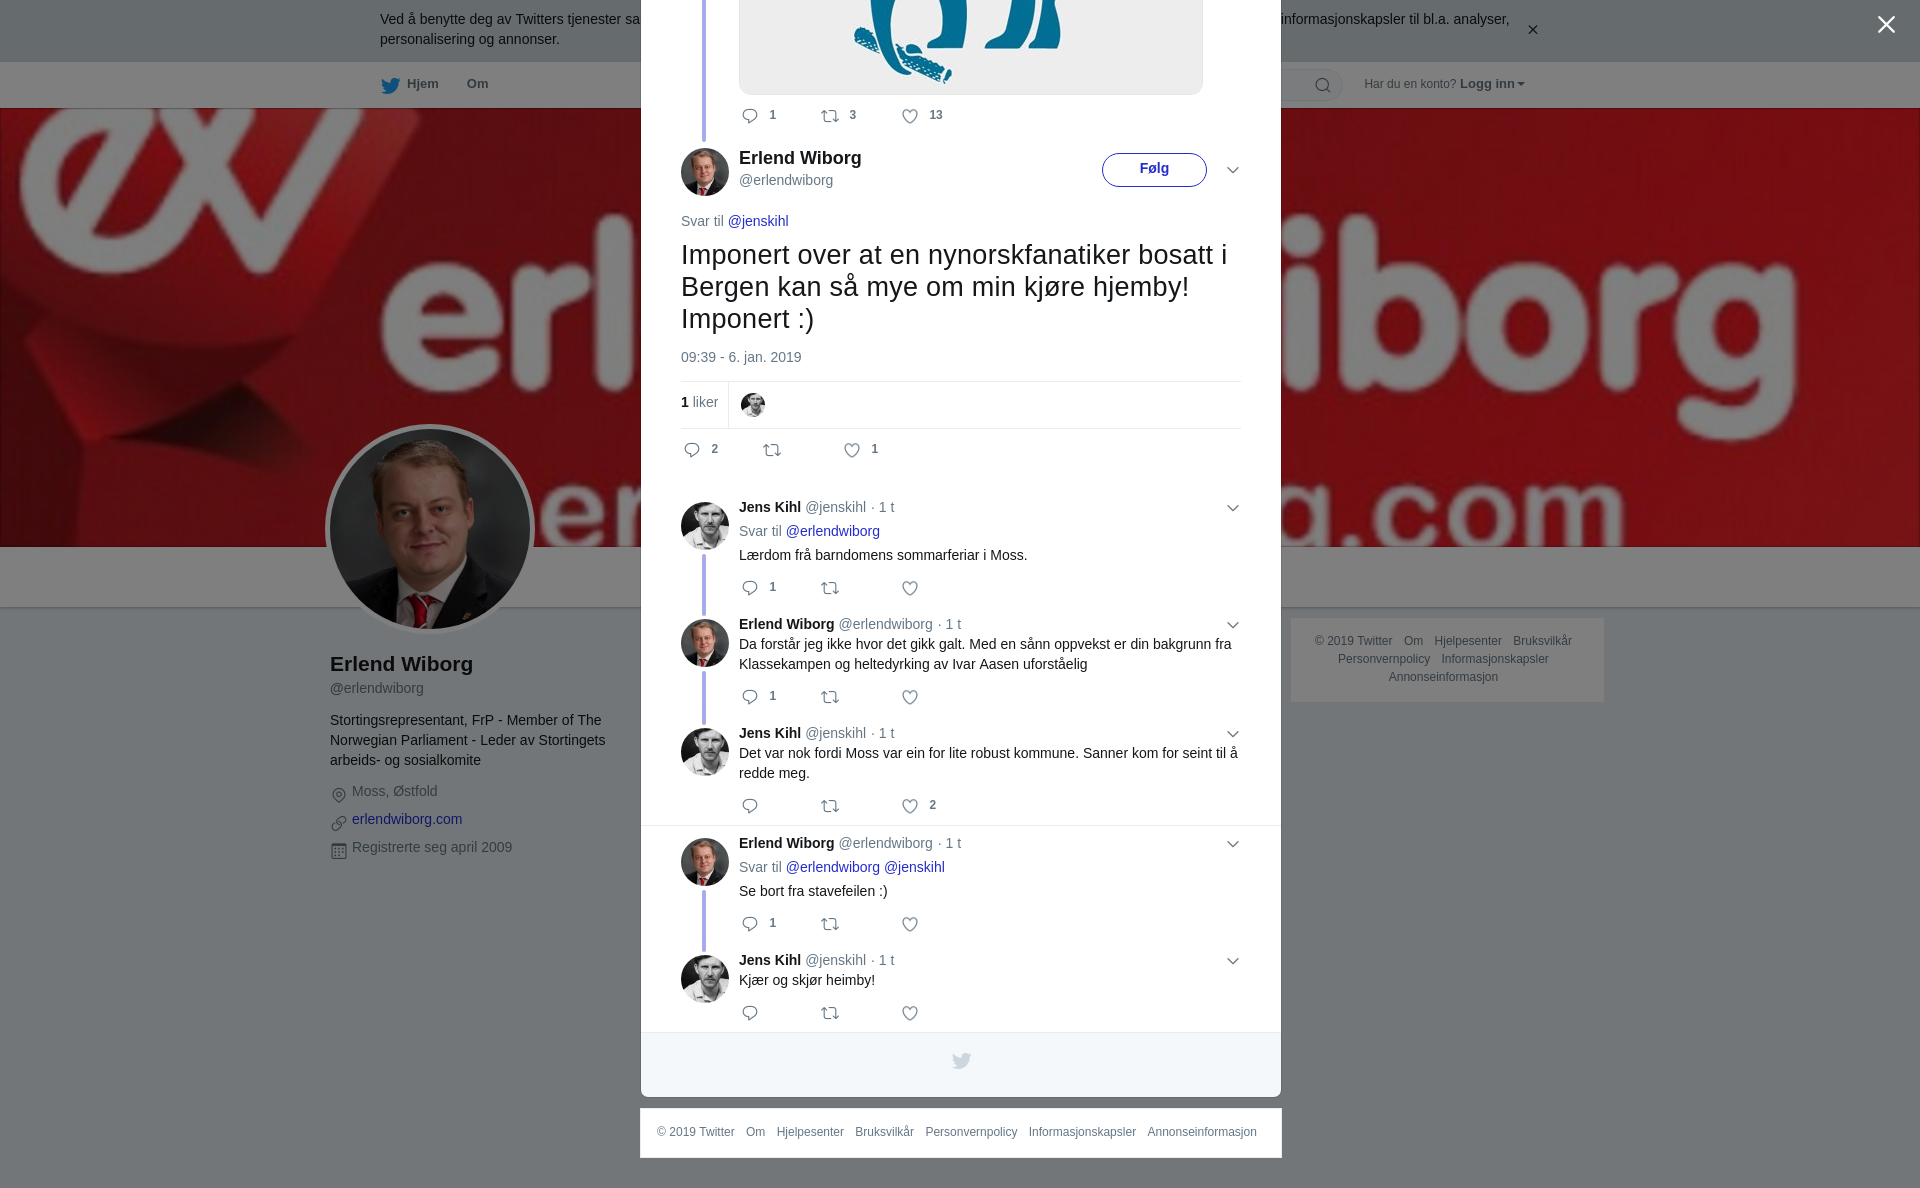Image resolution: width=1920 pixels, height=1188 pixels.
Task: Open the Om menu item in top bar
Action: (x=477, y=84)
